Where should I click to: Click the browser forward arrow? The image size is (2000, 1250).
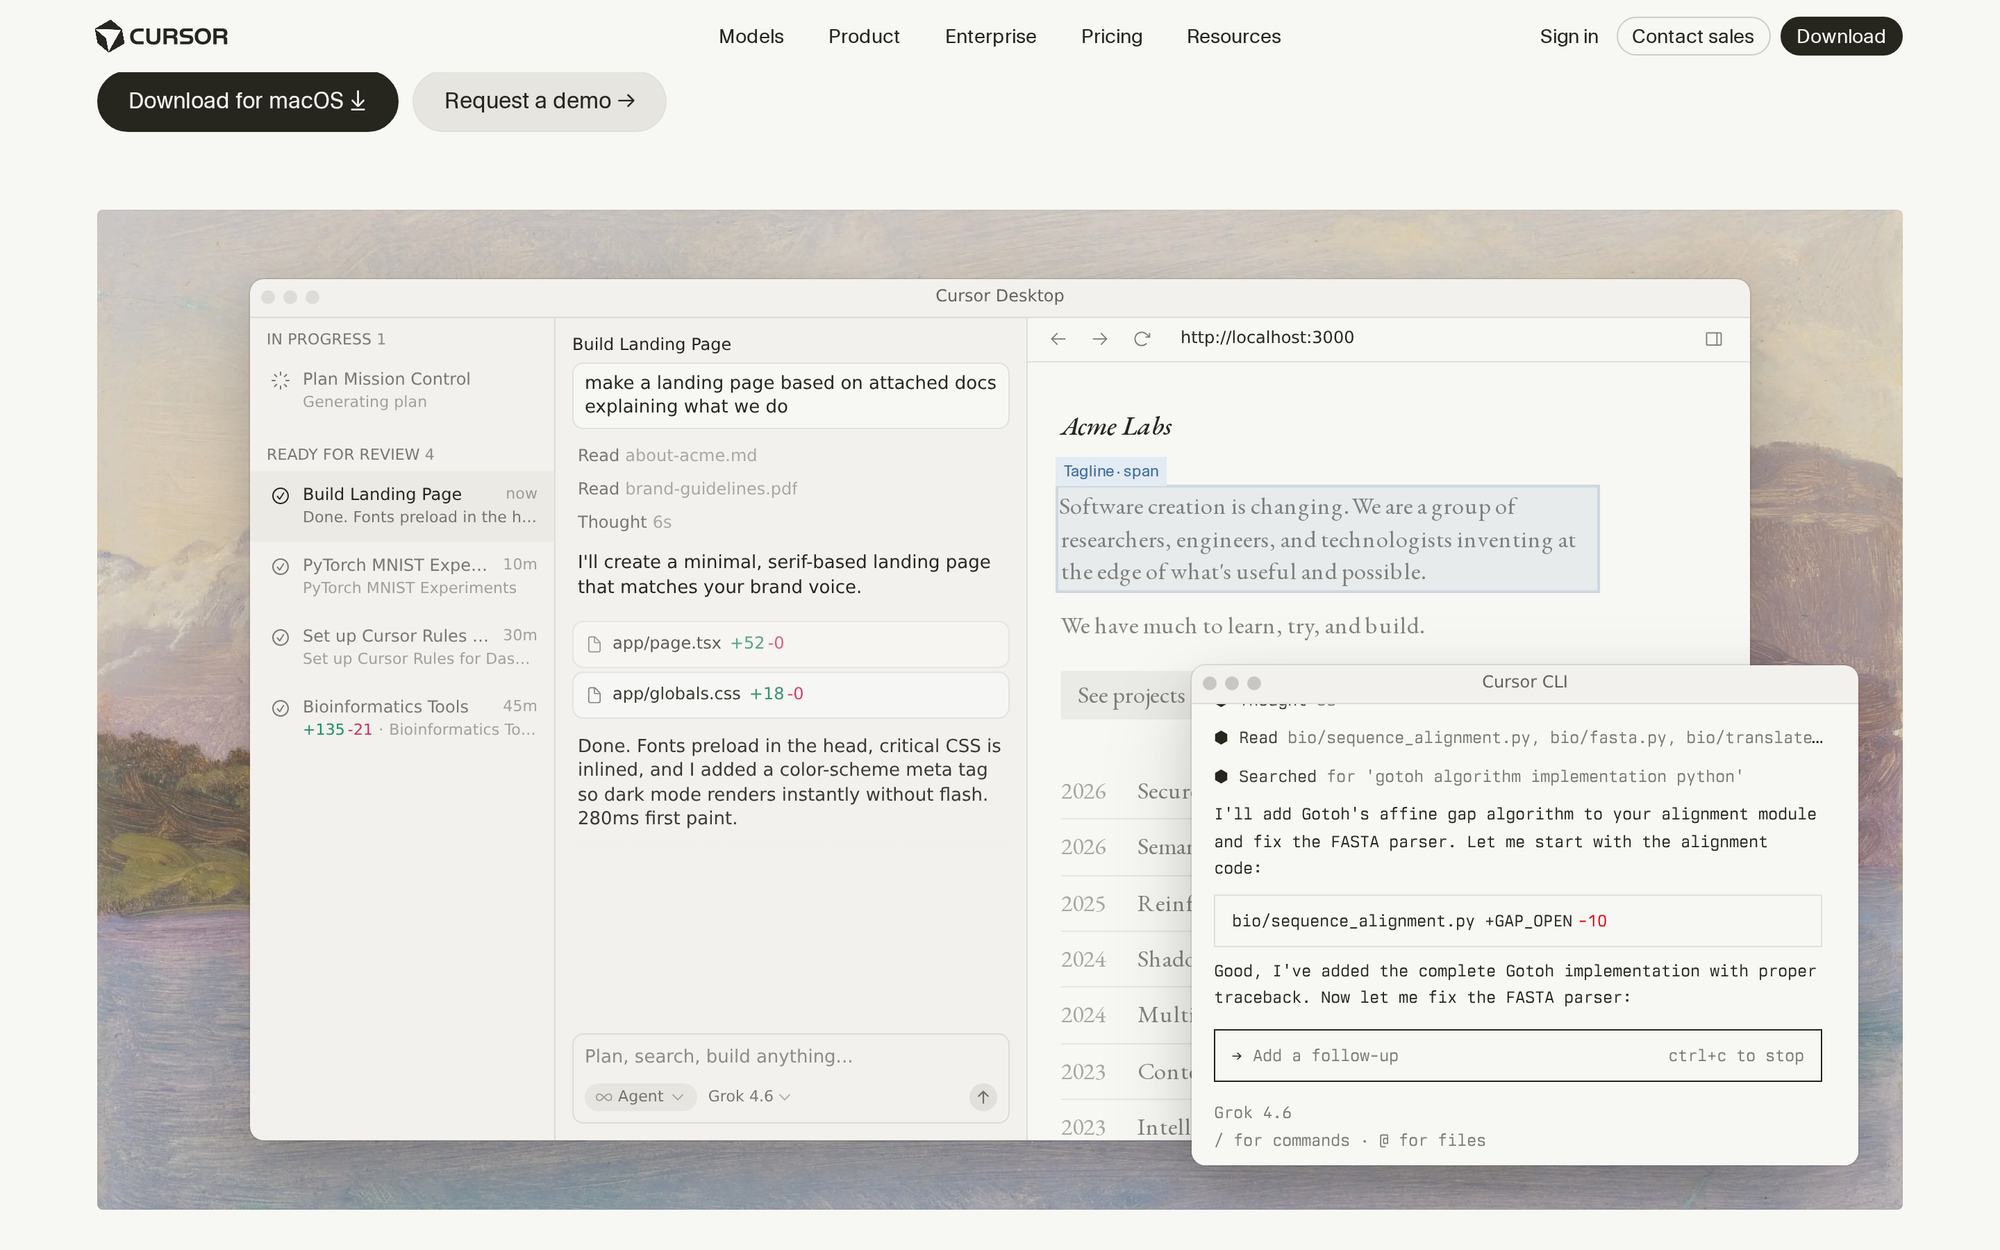pyautogui.click(x=1100, y=339)
